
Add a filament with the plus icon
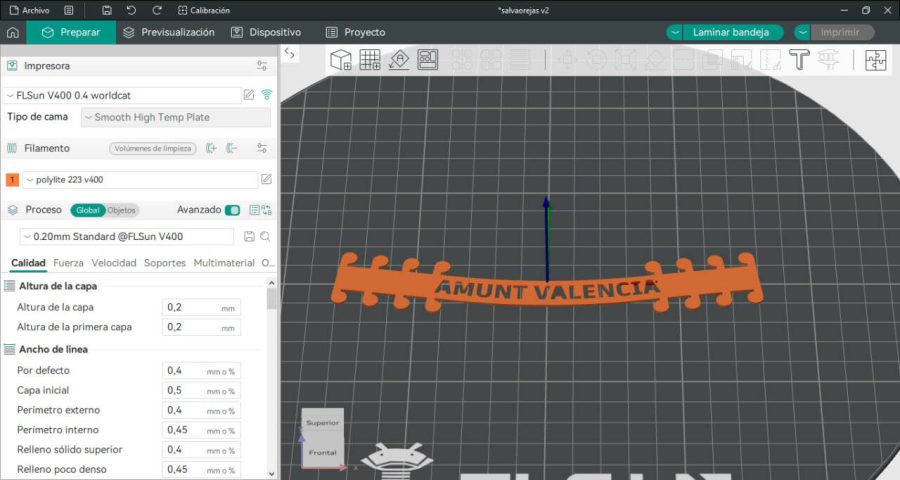coord(211,148)
